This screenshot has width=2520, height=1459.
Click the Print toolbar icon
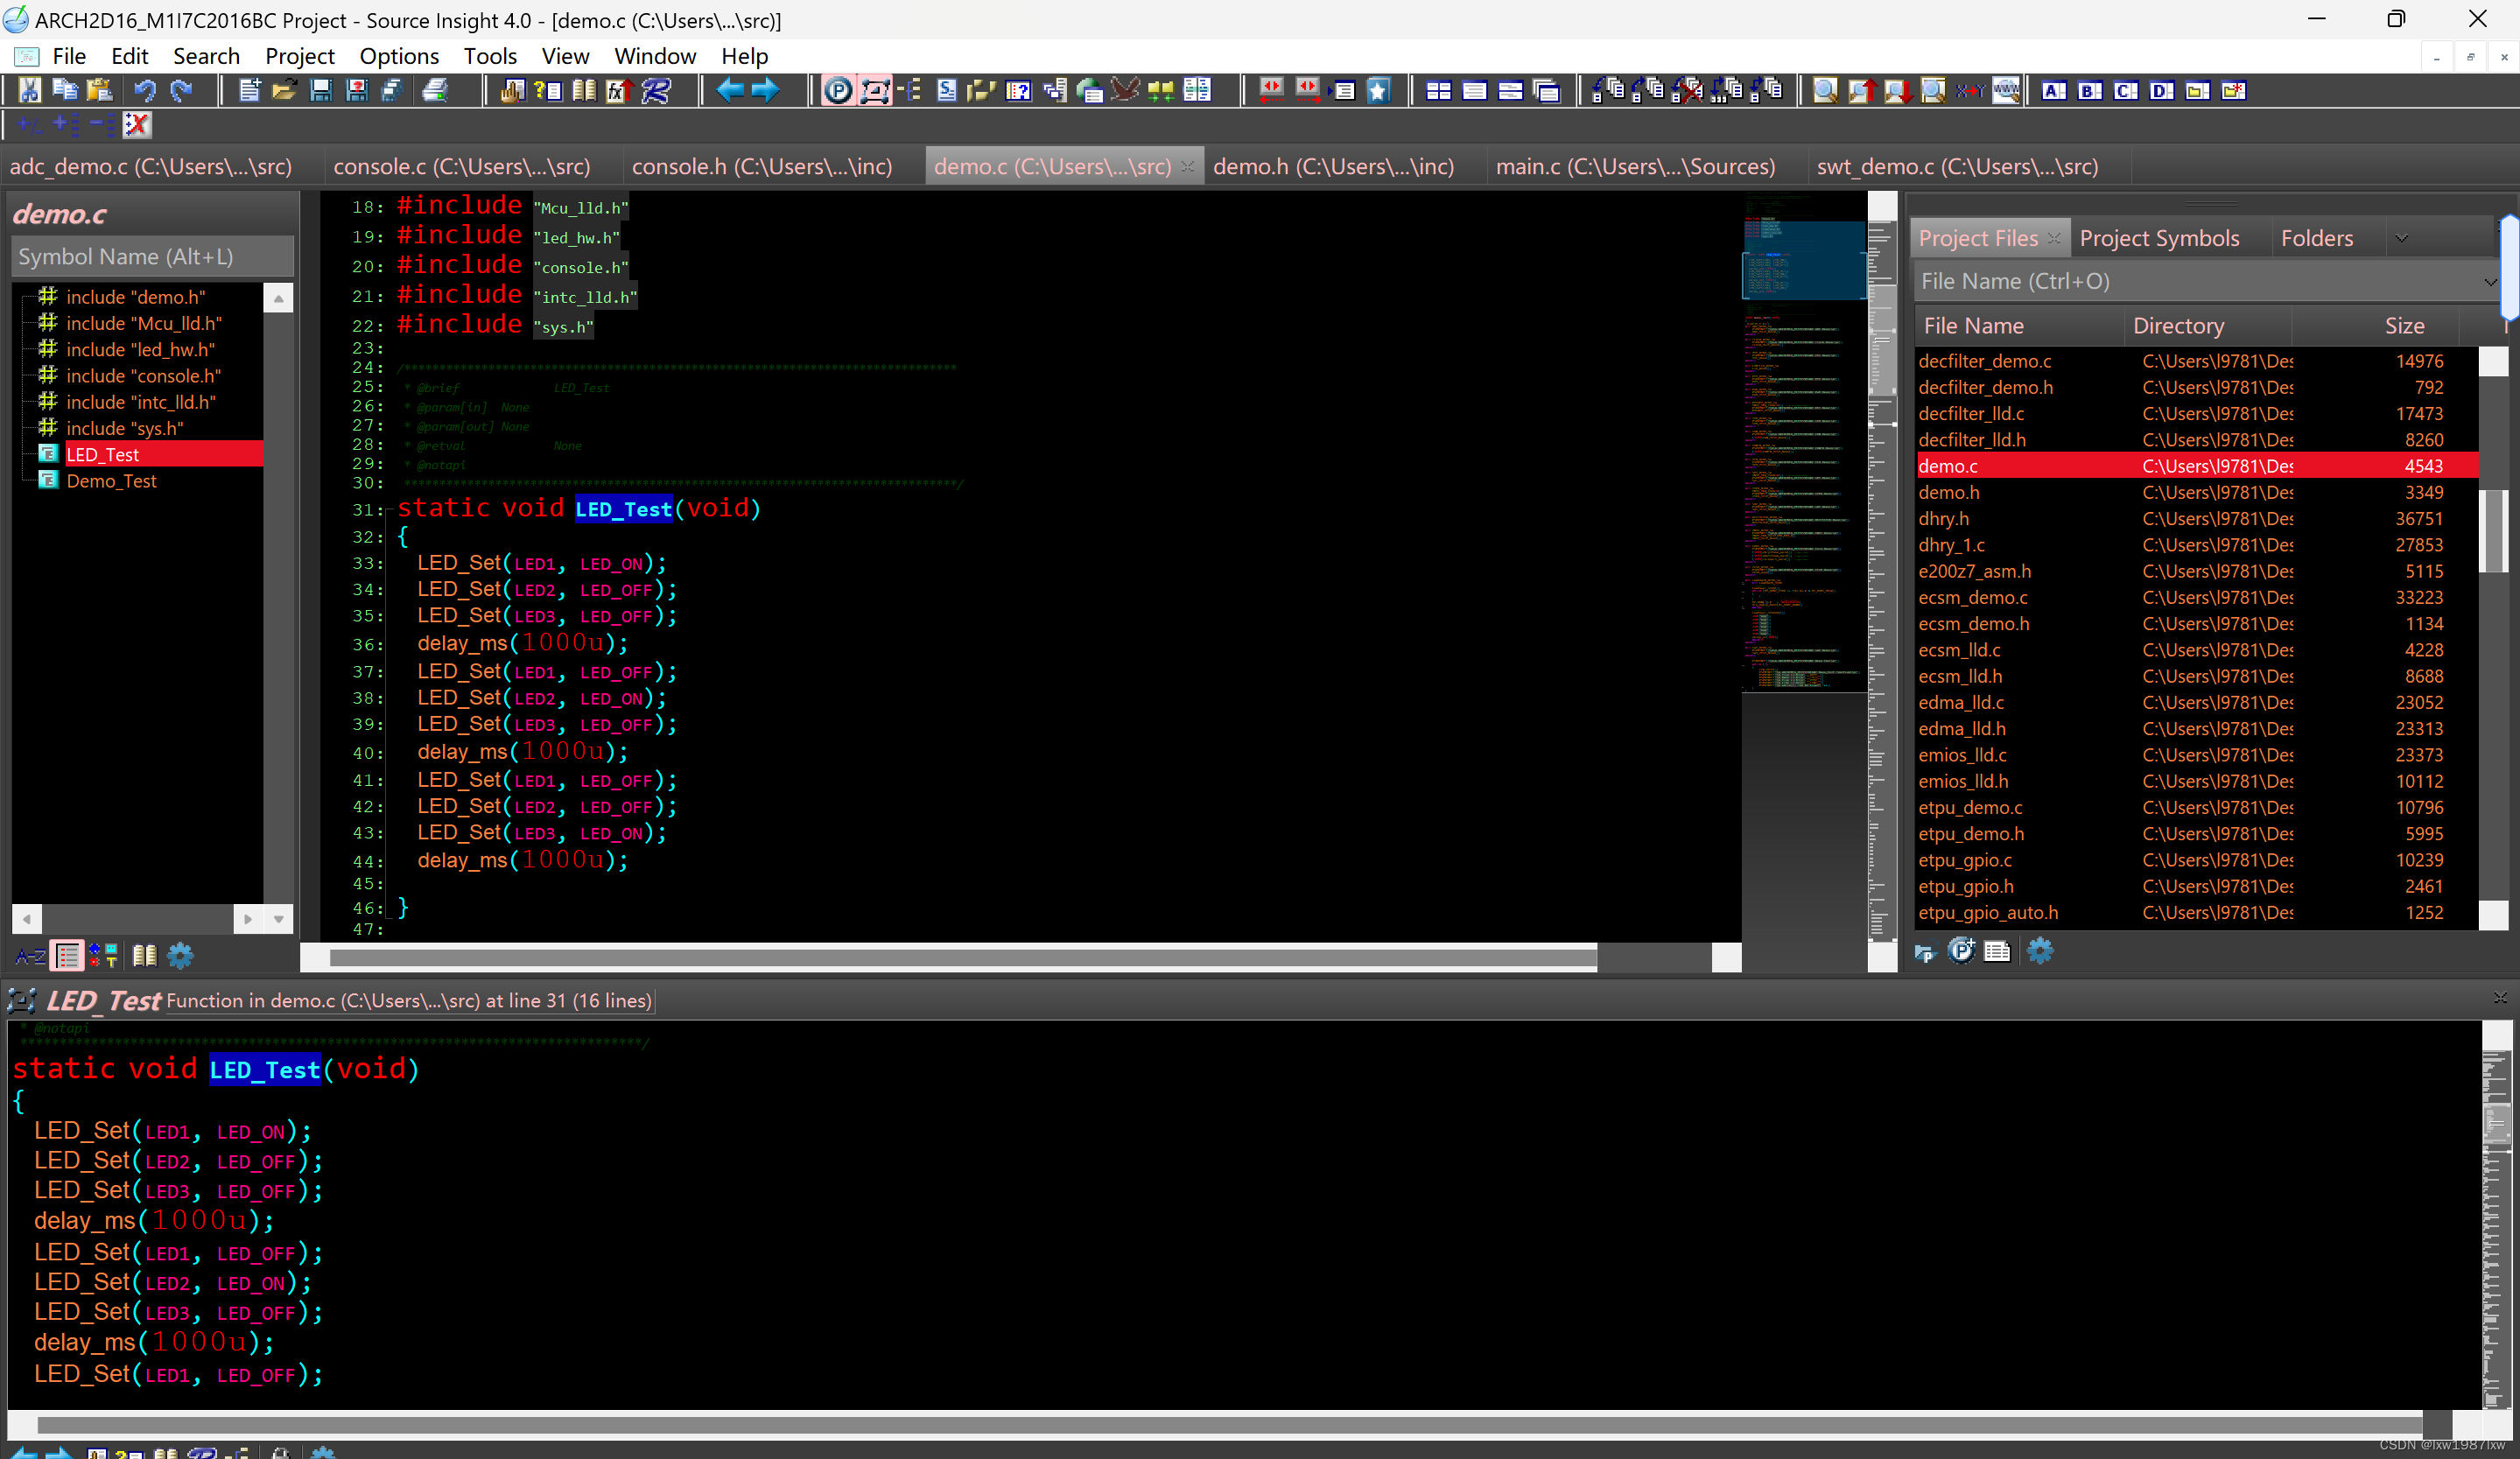coord(435,91)
